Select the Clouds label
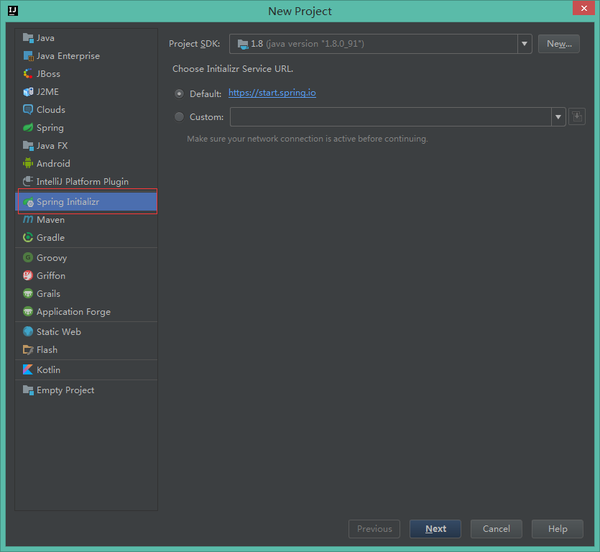This screenshot has height=552, width=600. point(51,110)
